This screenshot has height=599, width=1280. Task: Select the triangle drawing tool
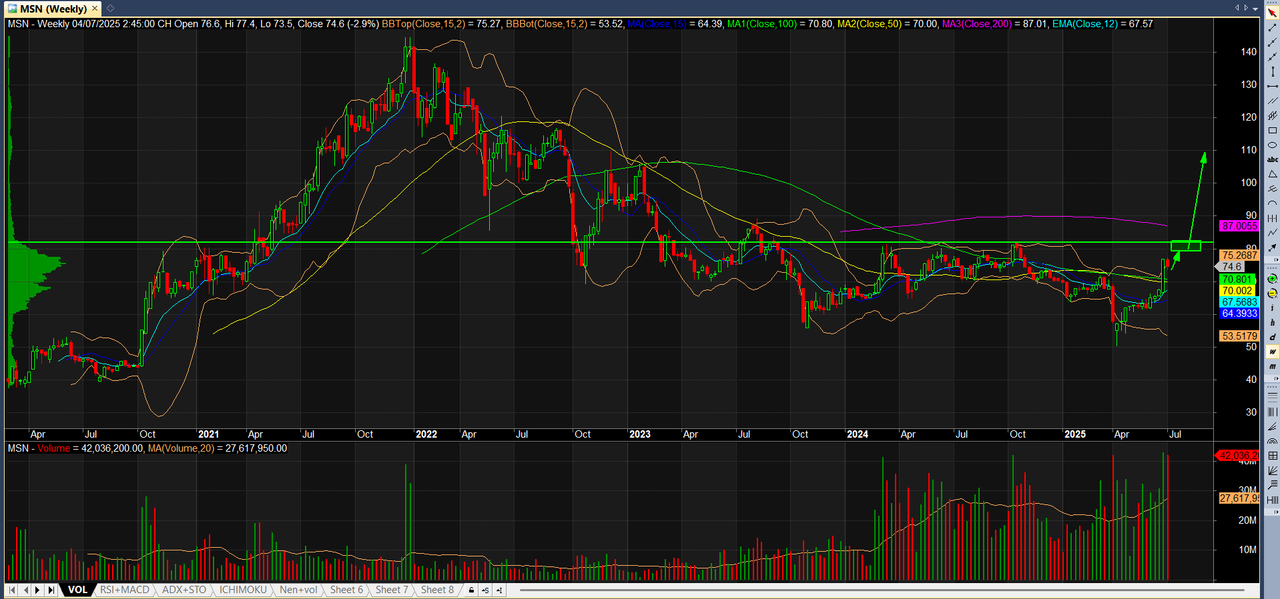click(x=1272, y=174)
